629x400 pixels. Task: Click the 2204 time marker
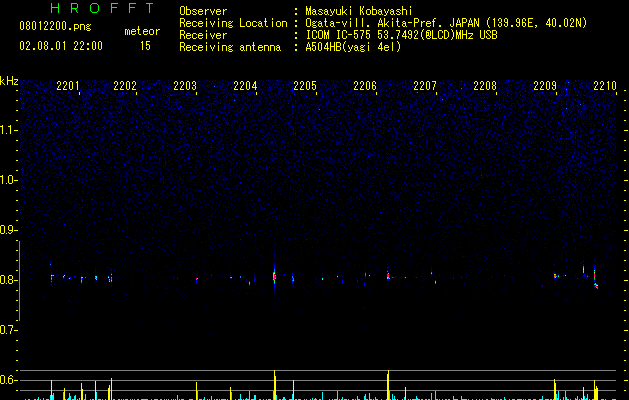245,86
